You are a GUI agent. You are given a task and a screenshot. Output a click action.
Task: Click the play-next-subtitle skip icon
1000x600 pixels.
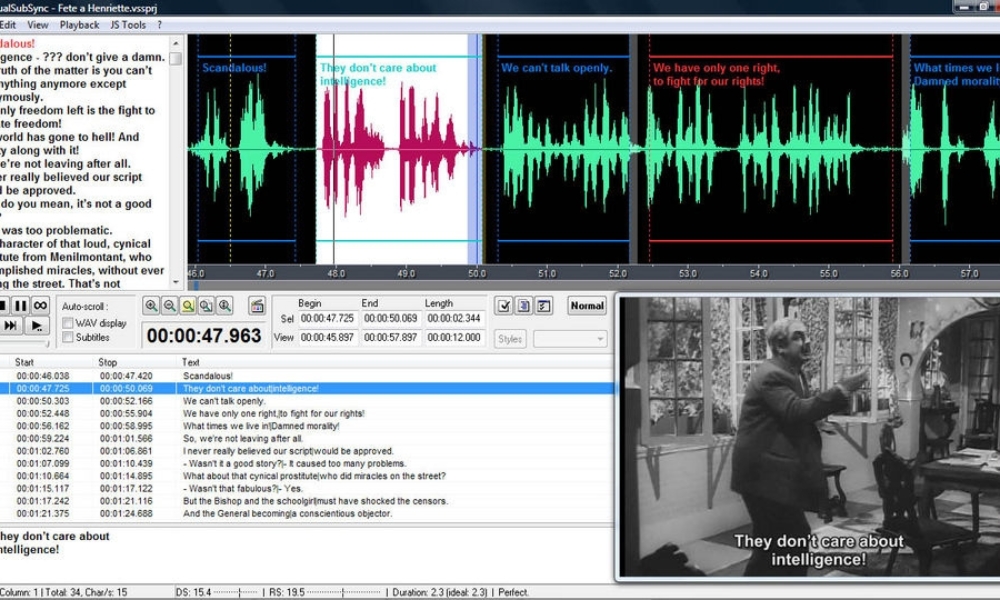11,326
